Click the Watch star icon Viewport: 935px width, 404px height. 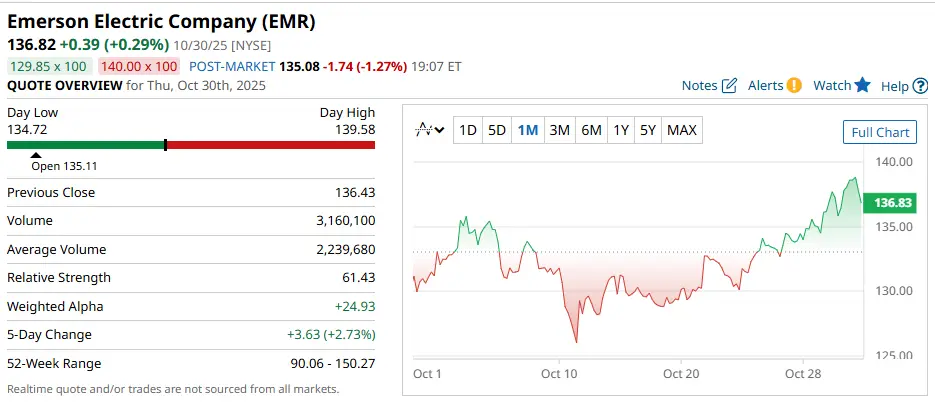[x=863, y=86]
